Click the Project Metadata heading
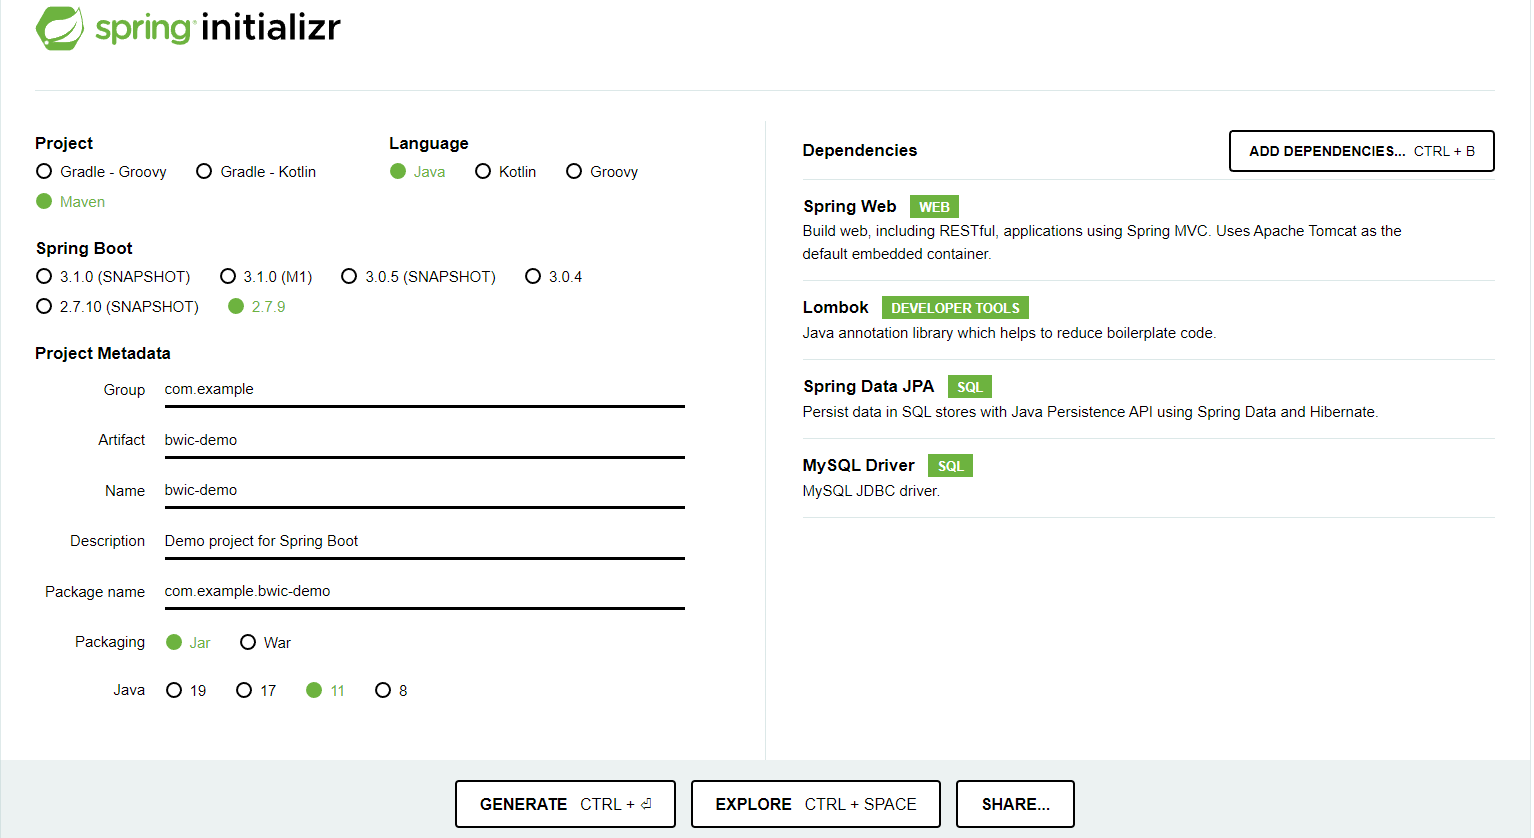This screenshot has height=838, width=1534. (x=103, y=353)
